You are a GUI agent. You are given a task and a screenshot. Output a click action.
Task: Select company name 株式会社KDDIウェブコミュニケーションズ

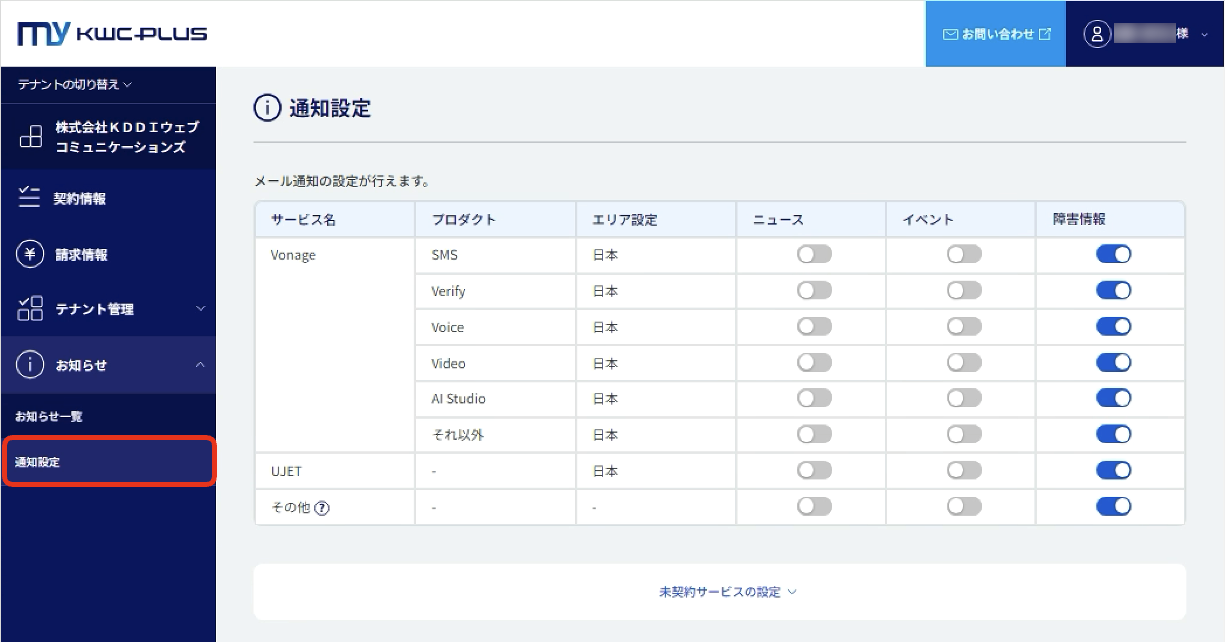coord(127,137)
